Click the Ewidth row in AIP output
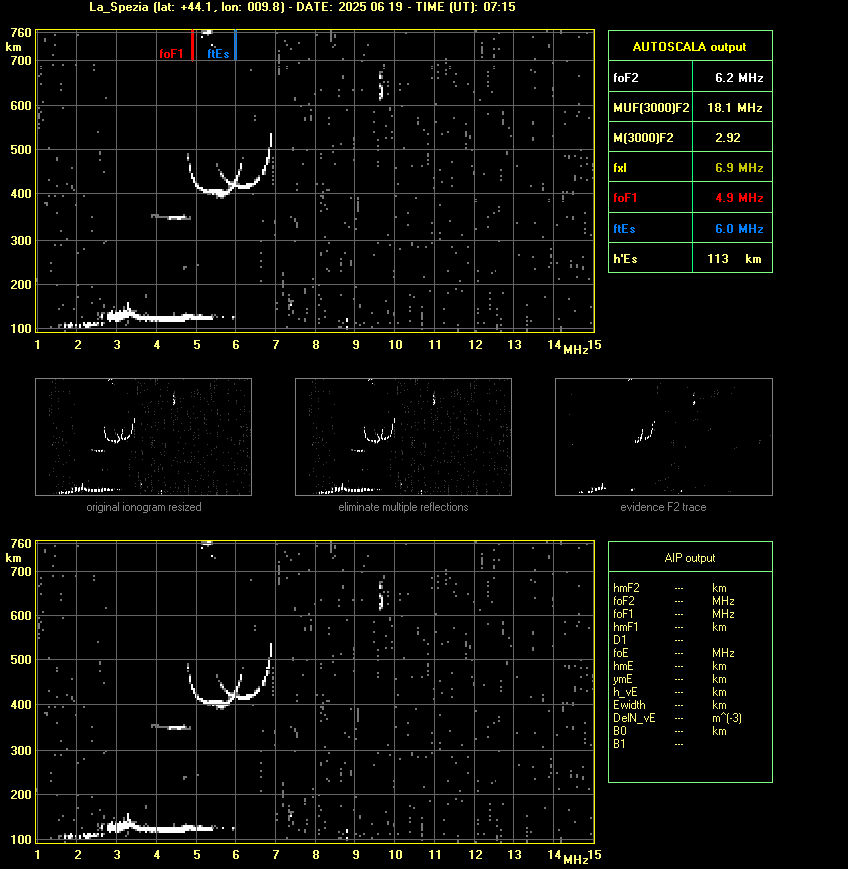The height and width of the screenshot is (869, 848). click(670, 705)
